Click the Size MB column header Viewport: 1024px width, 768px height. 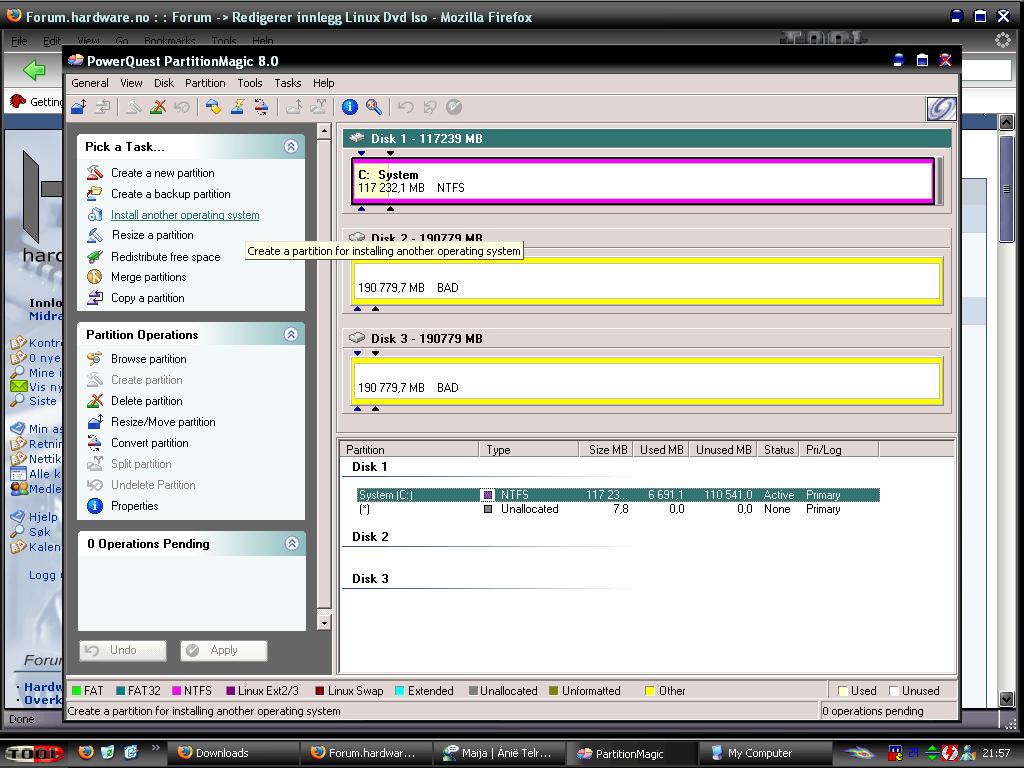click(x=606, y=449)
